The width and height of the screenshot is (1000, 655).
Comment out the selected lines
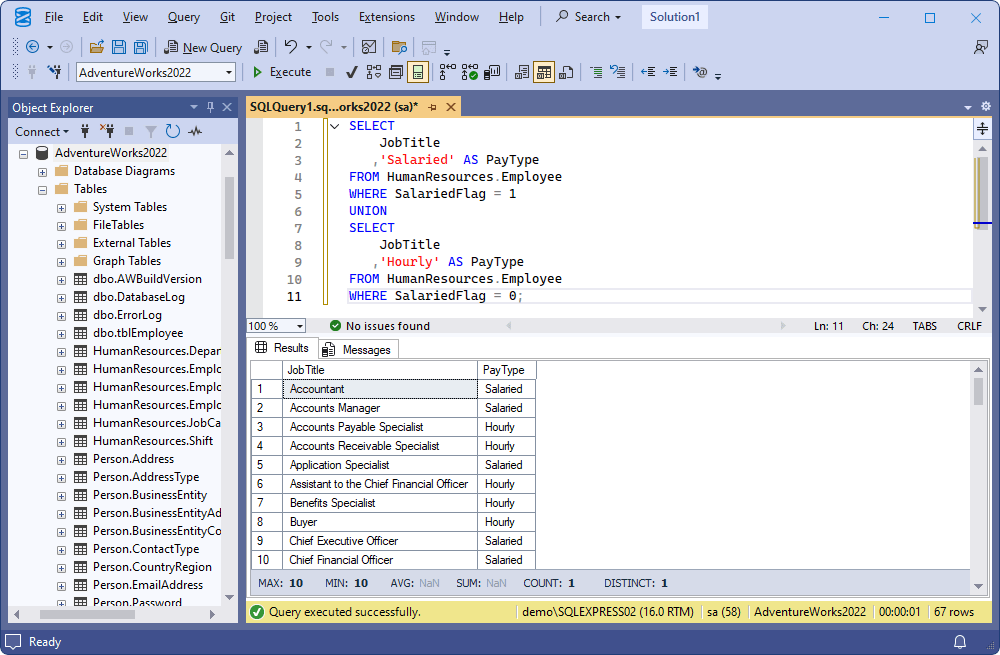(596, 72)
